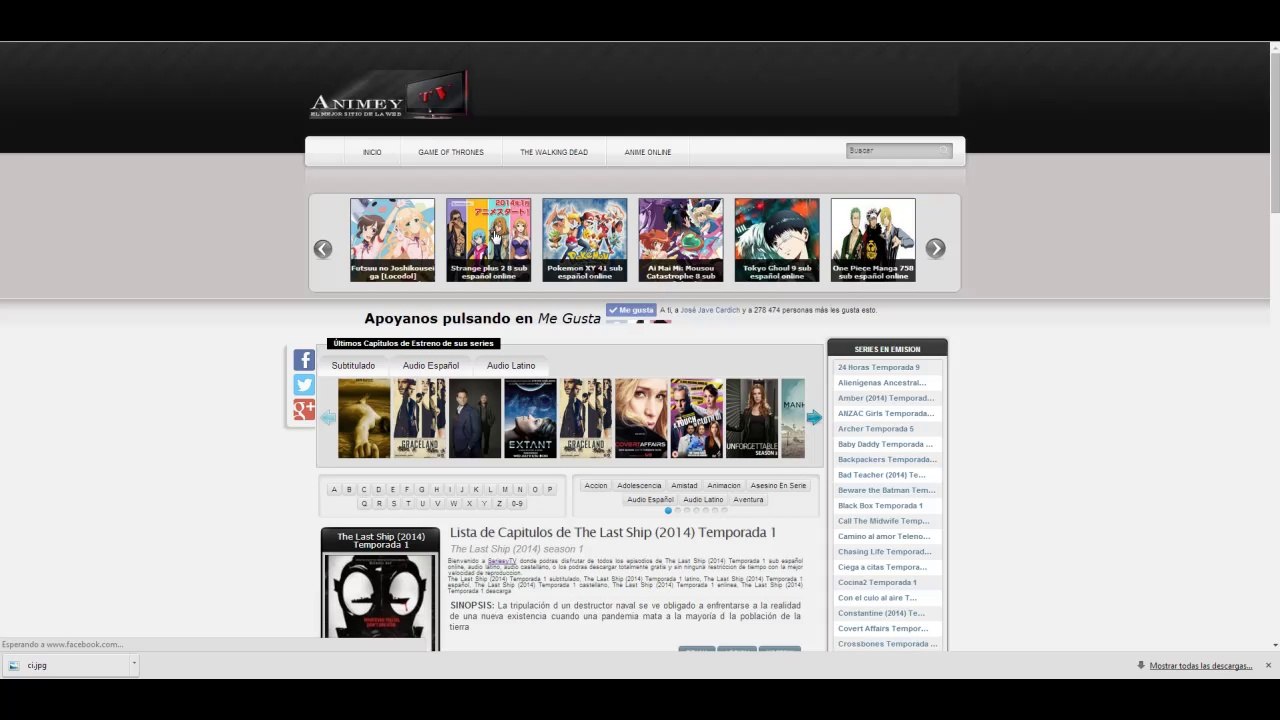
Task: Select the first genre pagination dot
Action: [668, 511]
